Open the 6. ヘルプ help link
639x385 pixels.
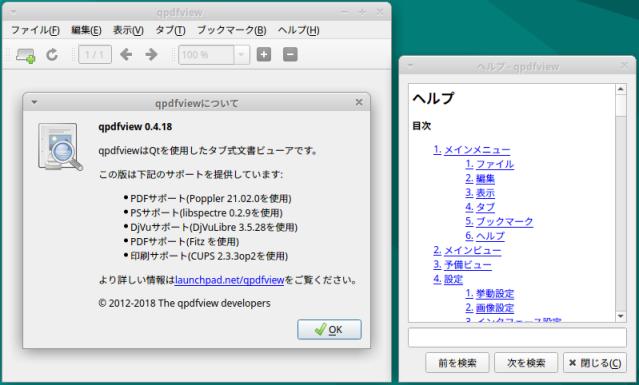click(485, 235)
